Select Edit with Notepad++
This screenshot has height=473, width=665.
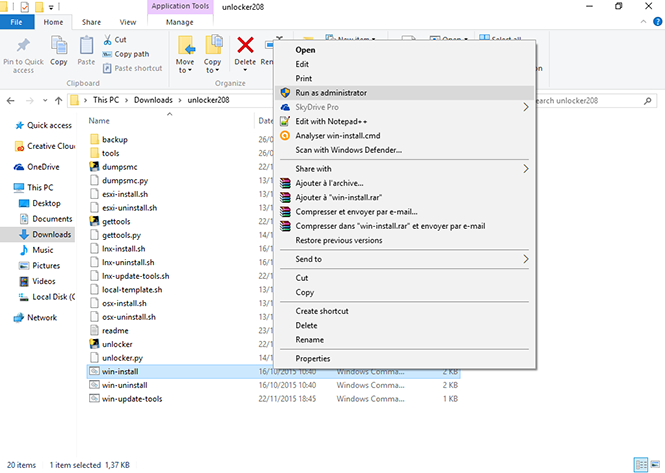tap(405, 121)
